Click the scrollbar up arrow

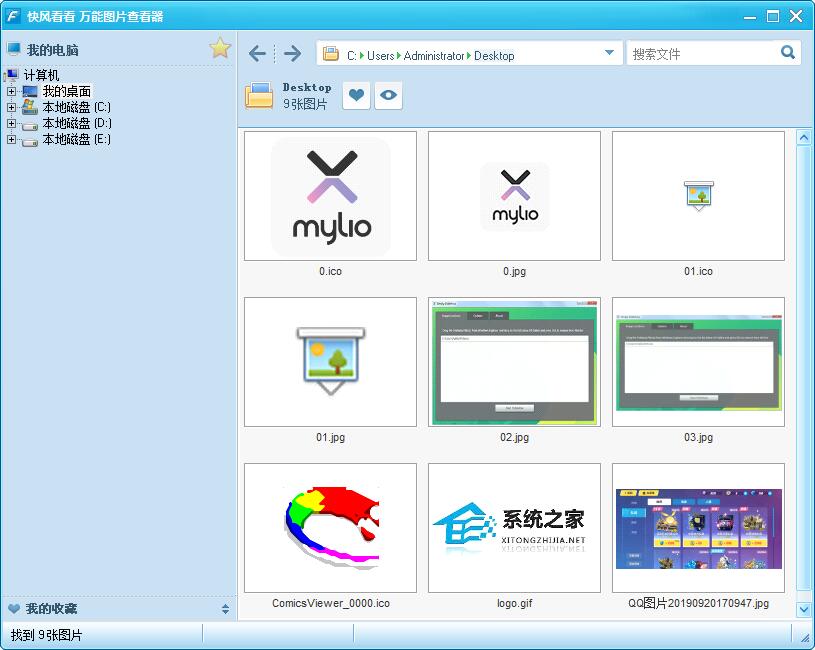coord(804,138)
